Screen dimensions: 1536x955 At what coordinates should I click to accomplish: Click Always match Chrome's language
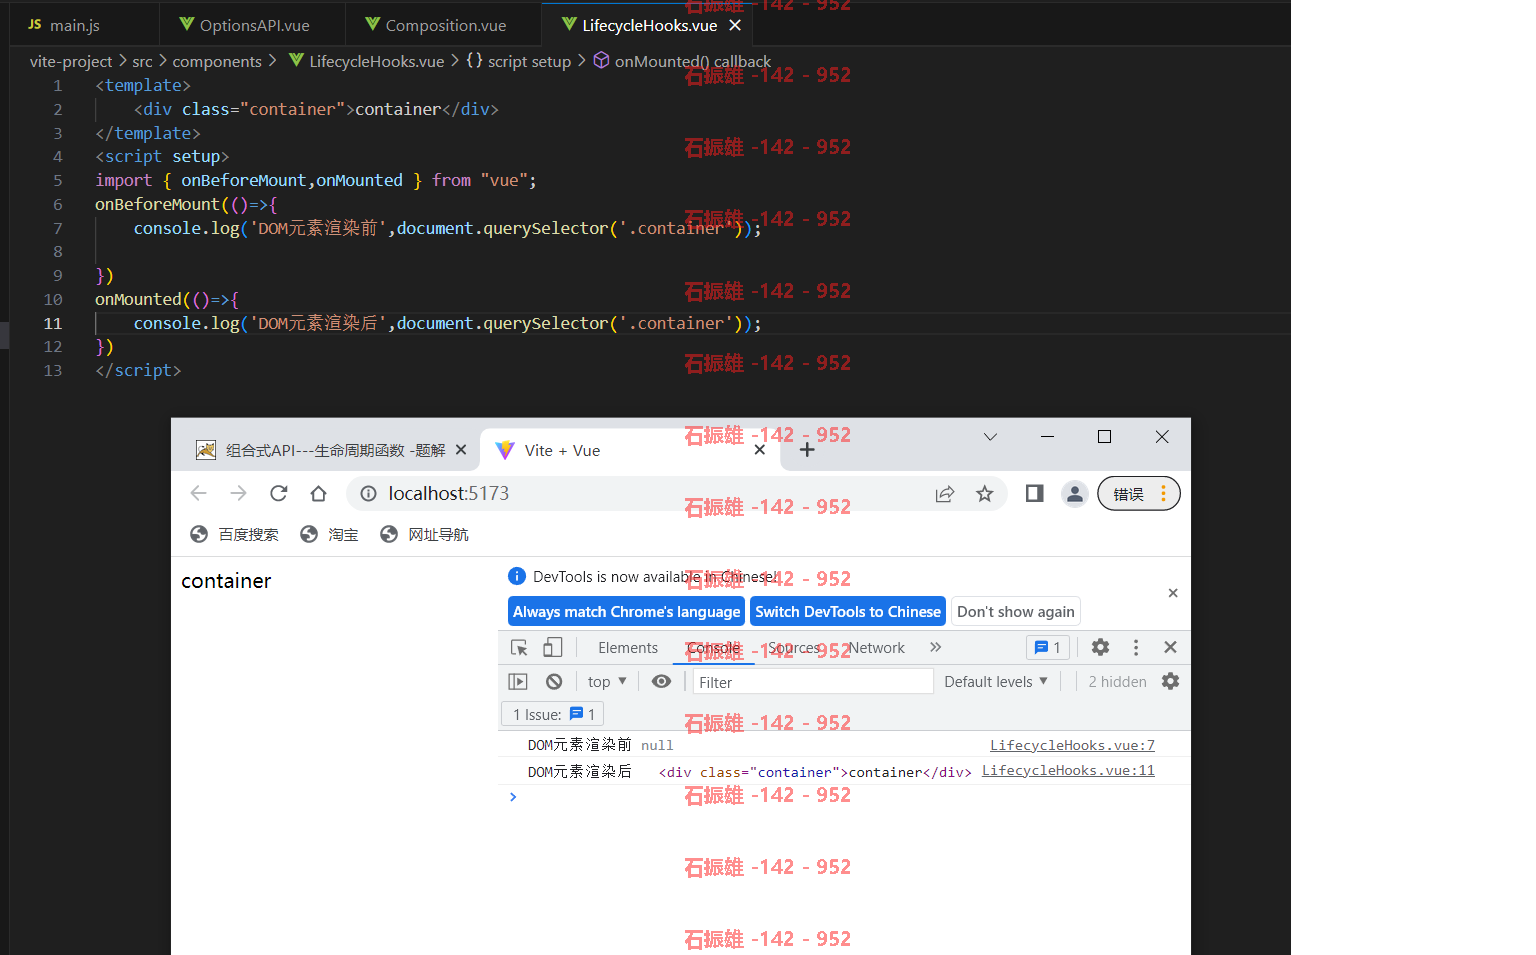[626, 611]
